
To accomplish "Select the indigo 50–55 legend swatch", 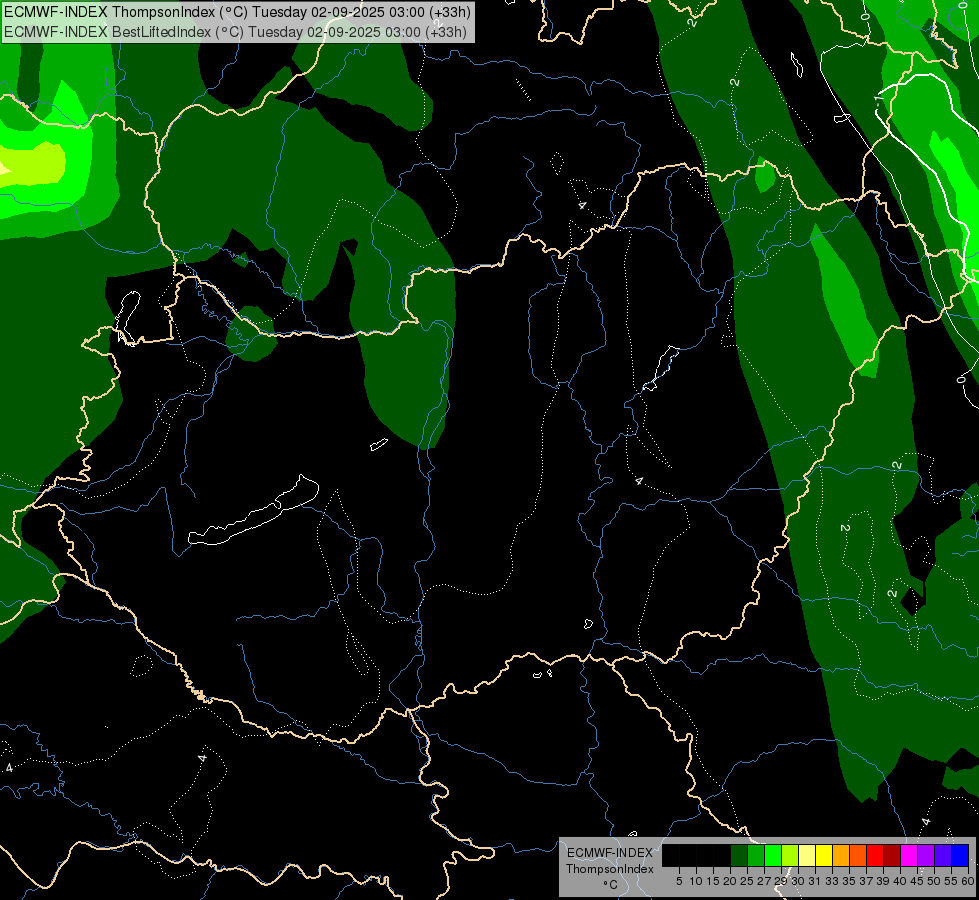I will pyautogui.click(x=943, y=855).
